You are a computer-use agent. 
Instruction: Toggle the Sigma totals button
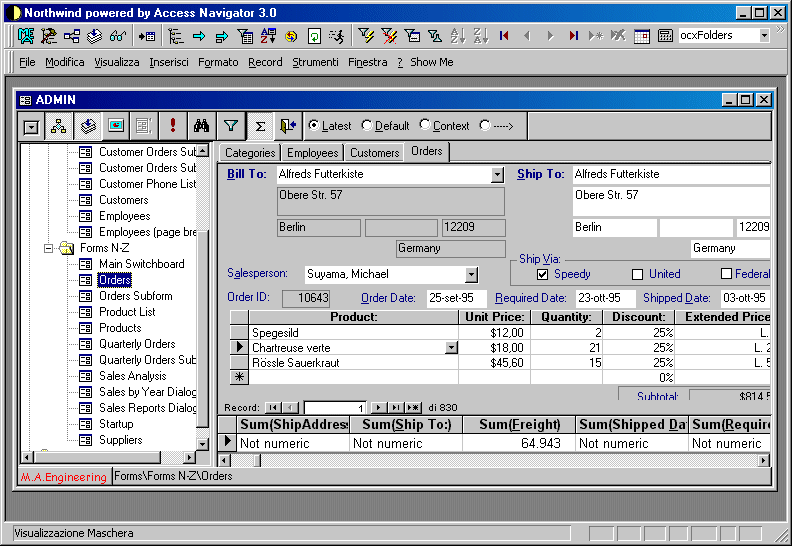tap(260, 126)
